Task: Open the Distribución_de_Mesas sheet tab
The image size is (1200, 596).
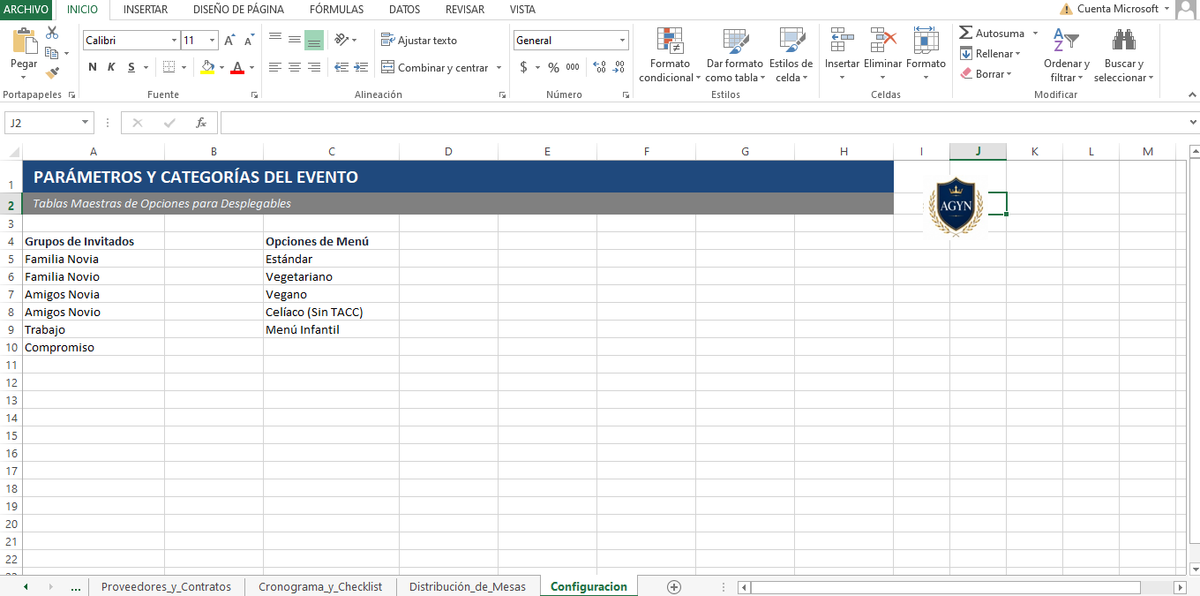Action: 467,587
